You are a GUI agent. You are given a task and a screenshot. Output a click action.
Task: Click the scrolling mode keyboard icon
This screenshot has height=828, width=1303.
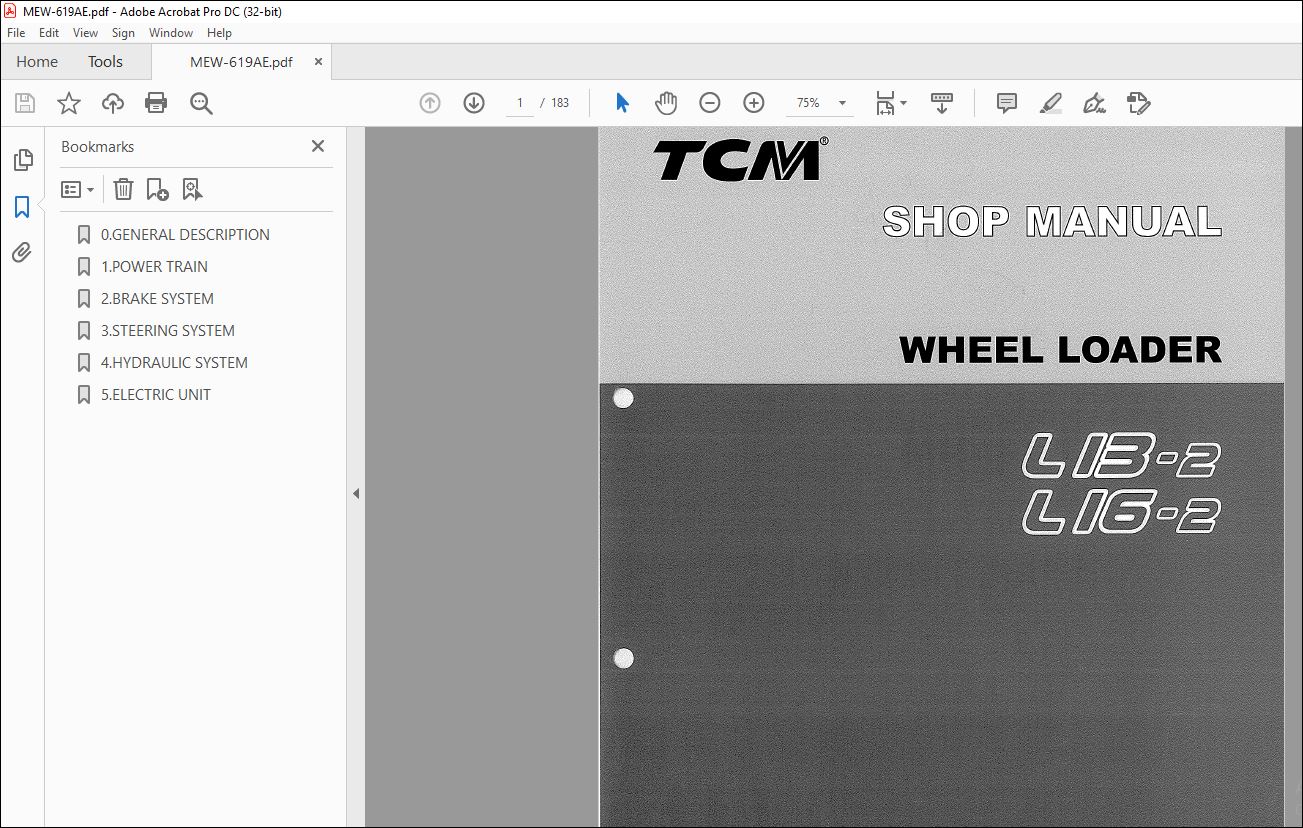pos(942,103)
